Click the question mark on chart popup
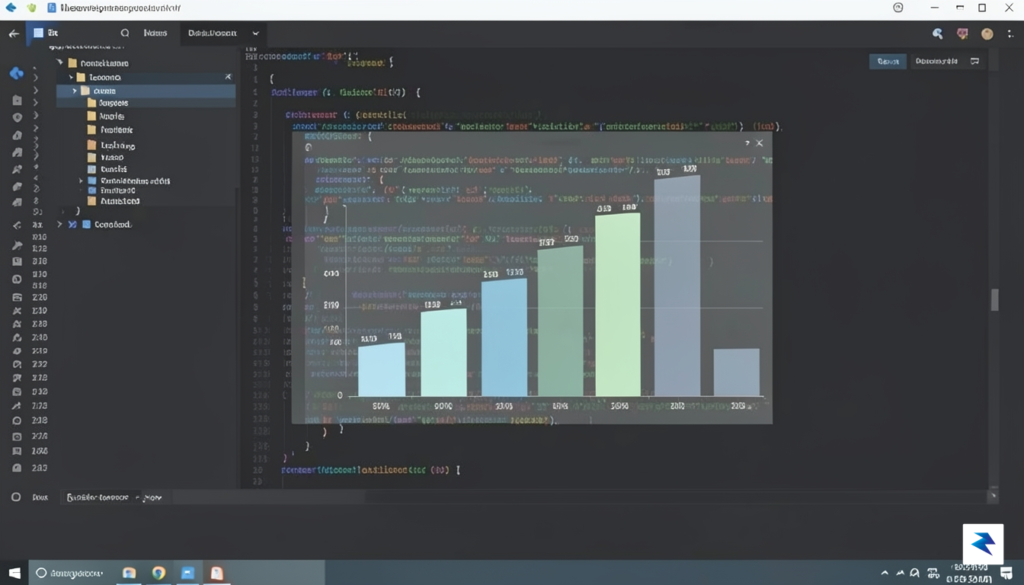1024x585 pixels. (746, 143)
